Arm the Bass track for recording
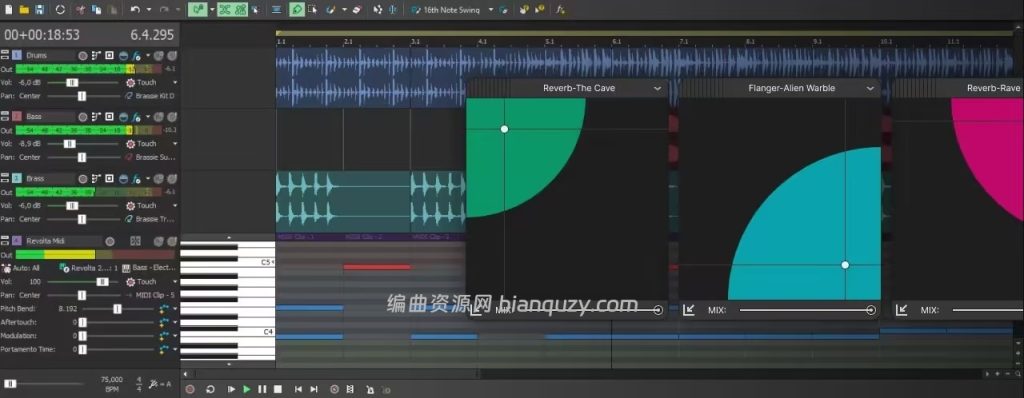 tap(83, 117)
